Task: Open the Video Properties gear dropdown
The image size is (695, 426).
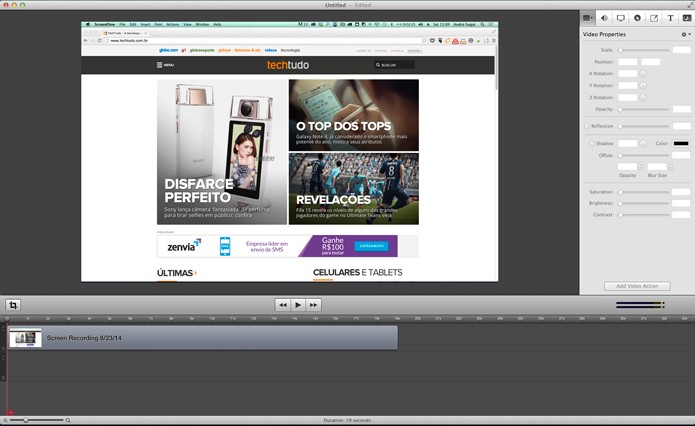Action: pyautogui.click(x=686, y=34)
